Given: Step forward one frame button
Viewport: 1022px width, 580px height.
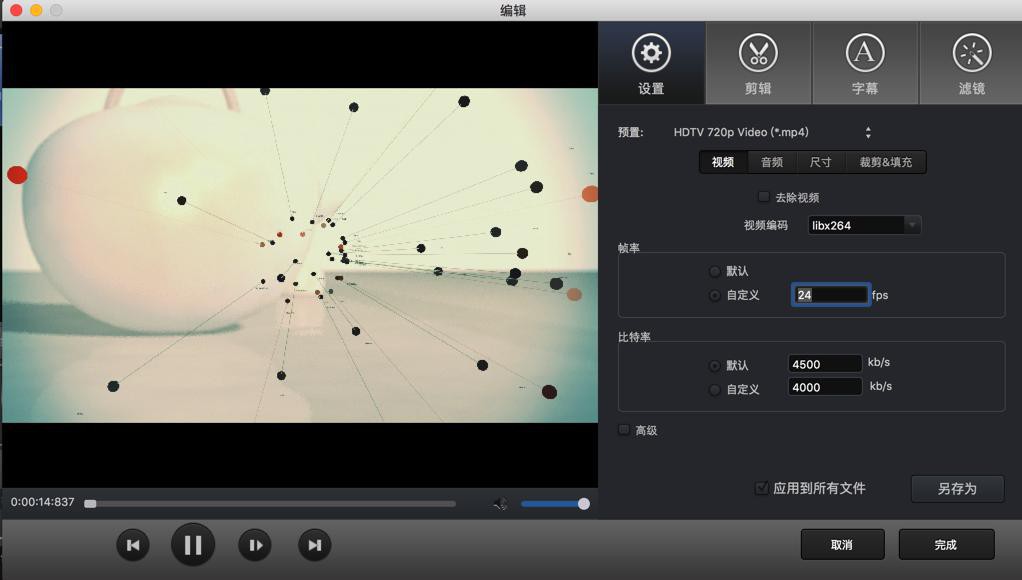Looking at the screenshot, I should point(255,545).
